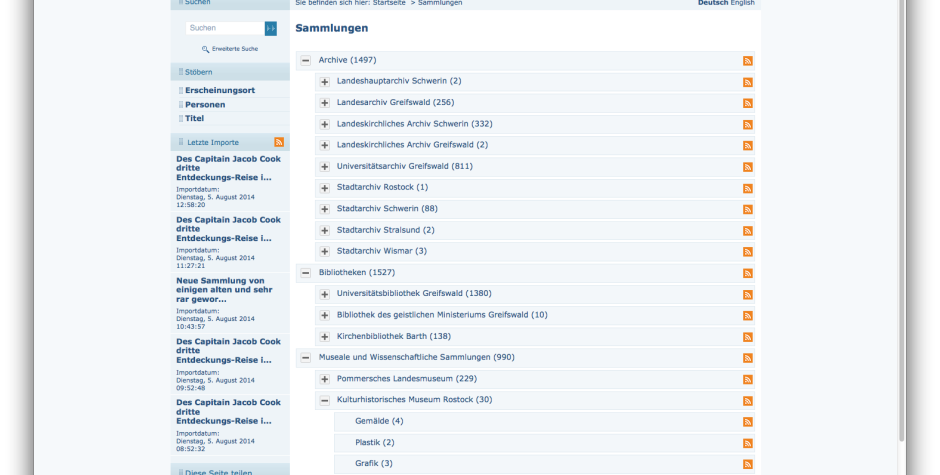Open Gemälde (4) collection

(379, 421)
